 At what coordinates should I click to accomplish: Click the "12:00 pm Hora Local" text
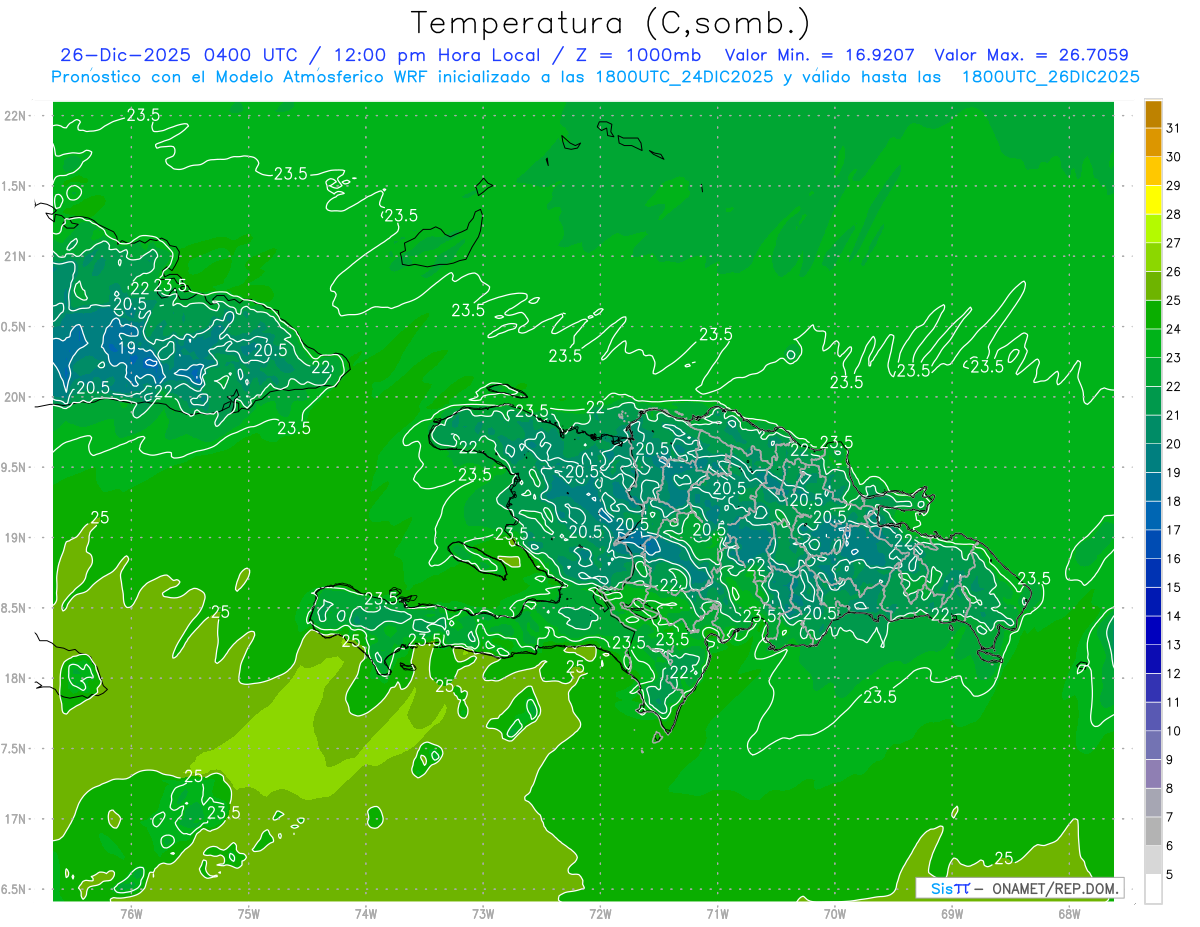tap(437, 55)
